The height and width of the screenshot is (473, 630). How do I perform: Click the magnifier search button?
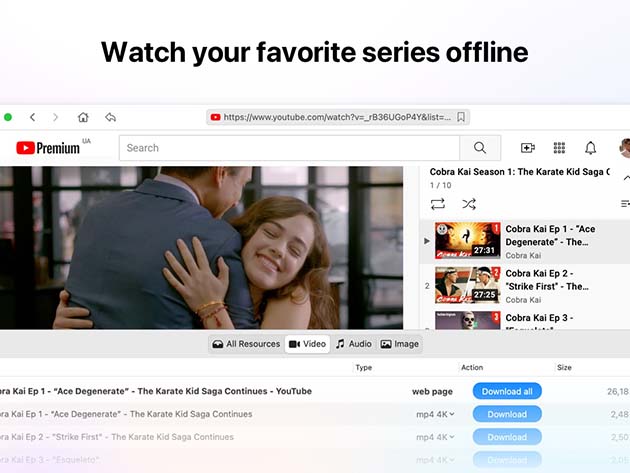pyautogui.click(x=480, y=148)
